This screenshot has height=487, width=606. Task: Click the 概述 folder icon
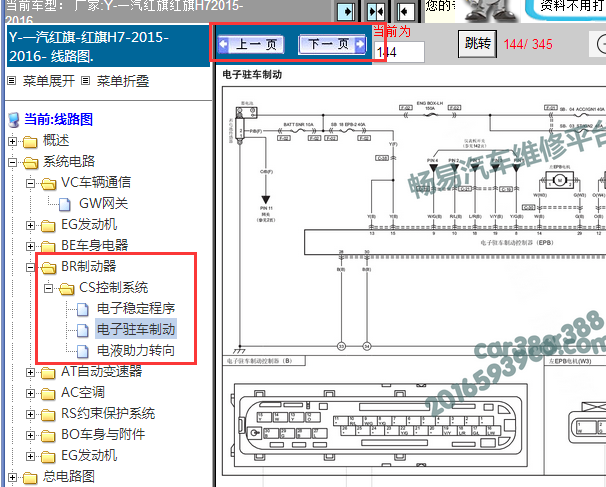click(x=30, y=142)
